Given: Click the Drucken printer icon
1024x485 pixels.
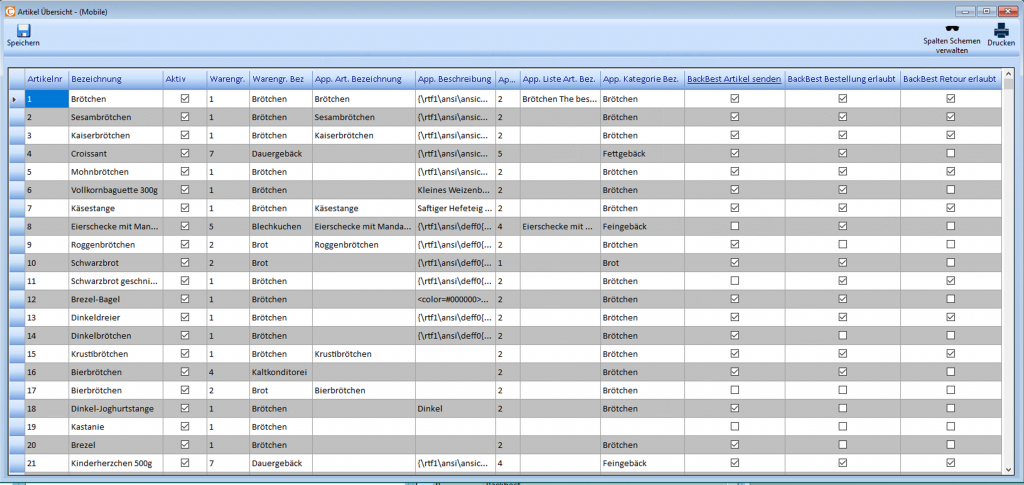Looking at the screenshot, I should [x=1001, y=30].
